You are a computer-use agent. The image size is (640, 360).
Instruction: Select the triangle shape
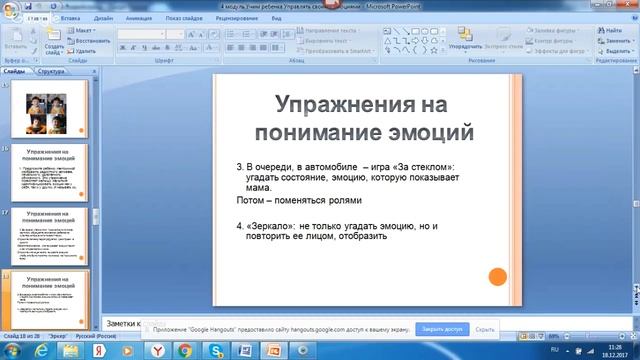387,41
